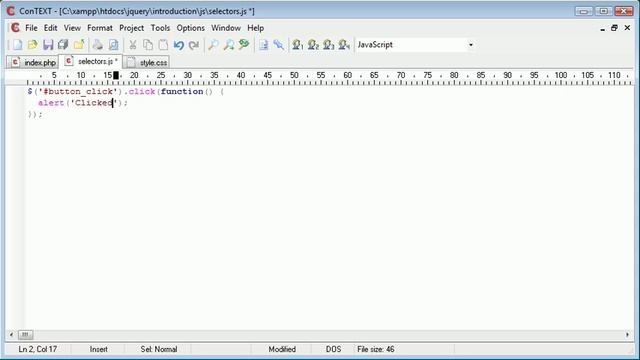Click the Print icon
The width and height of the screenshot is (640, 360).
click(x=98, y=45)
